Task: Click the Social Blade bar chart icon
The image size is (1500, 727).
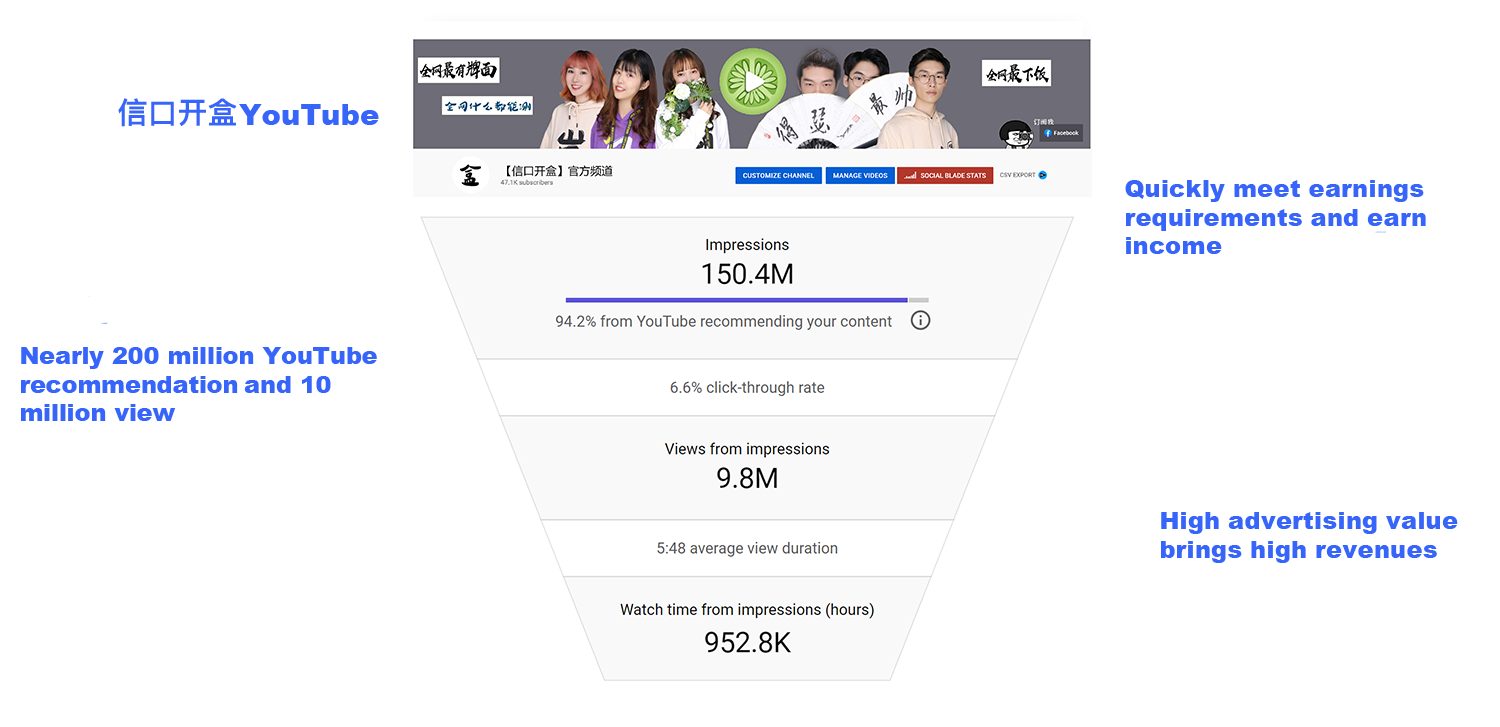Action: point(909,175)
